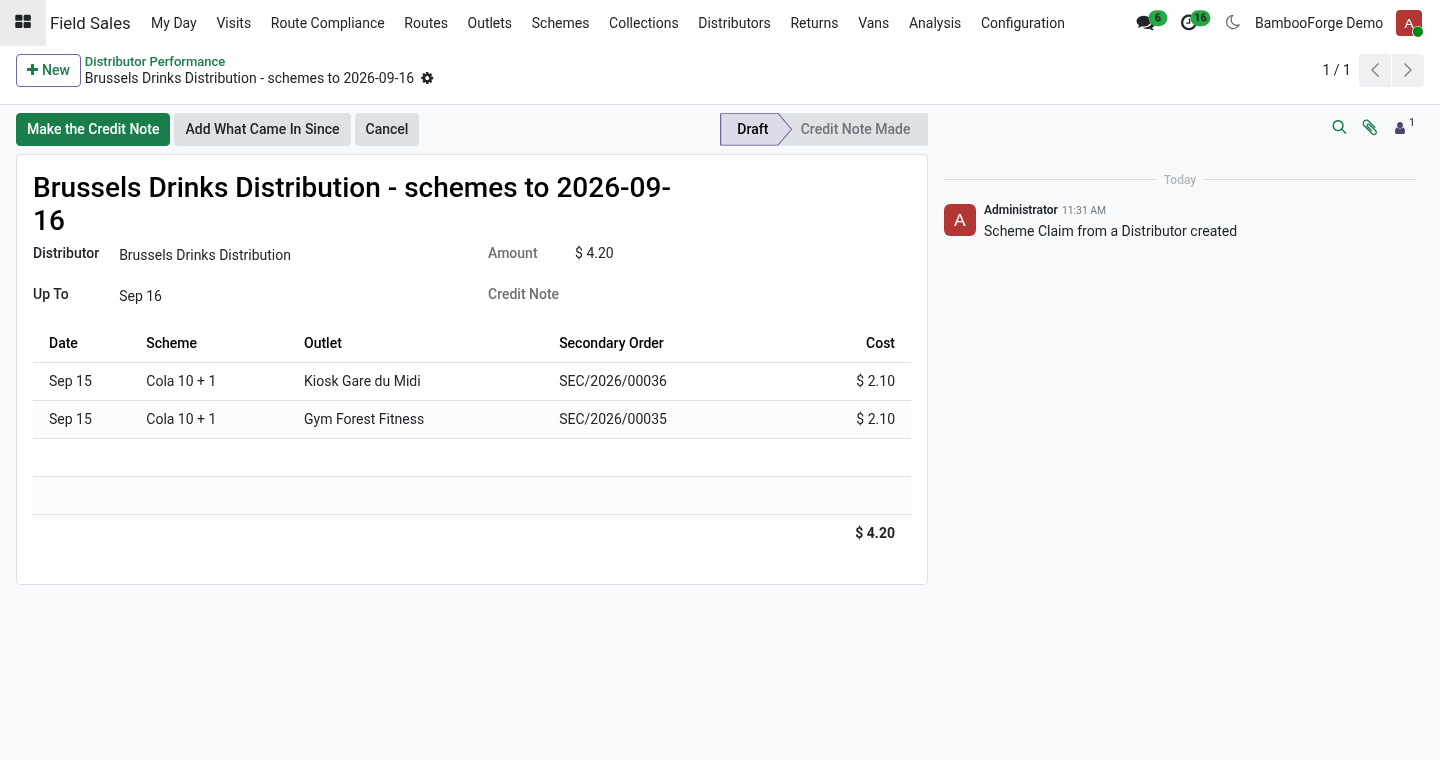Viewport: 1440px width, 760px height.
Task: Open the Returns menu
Action: (x=814, y=23)
